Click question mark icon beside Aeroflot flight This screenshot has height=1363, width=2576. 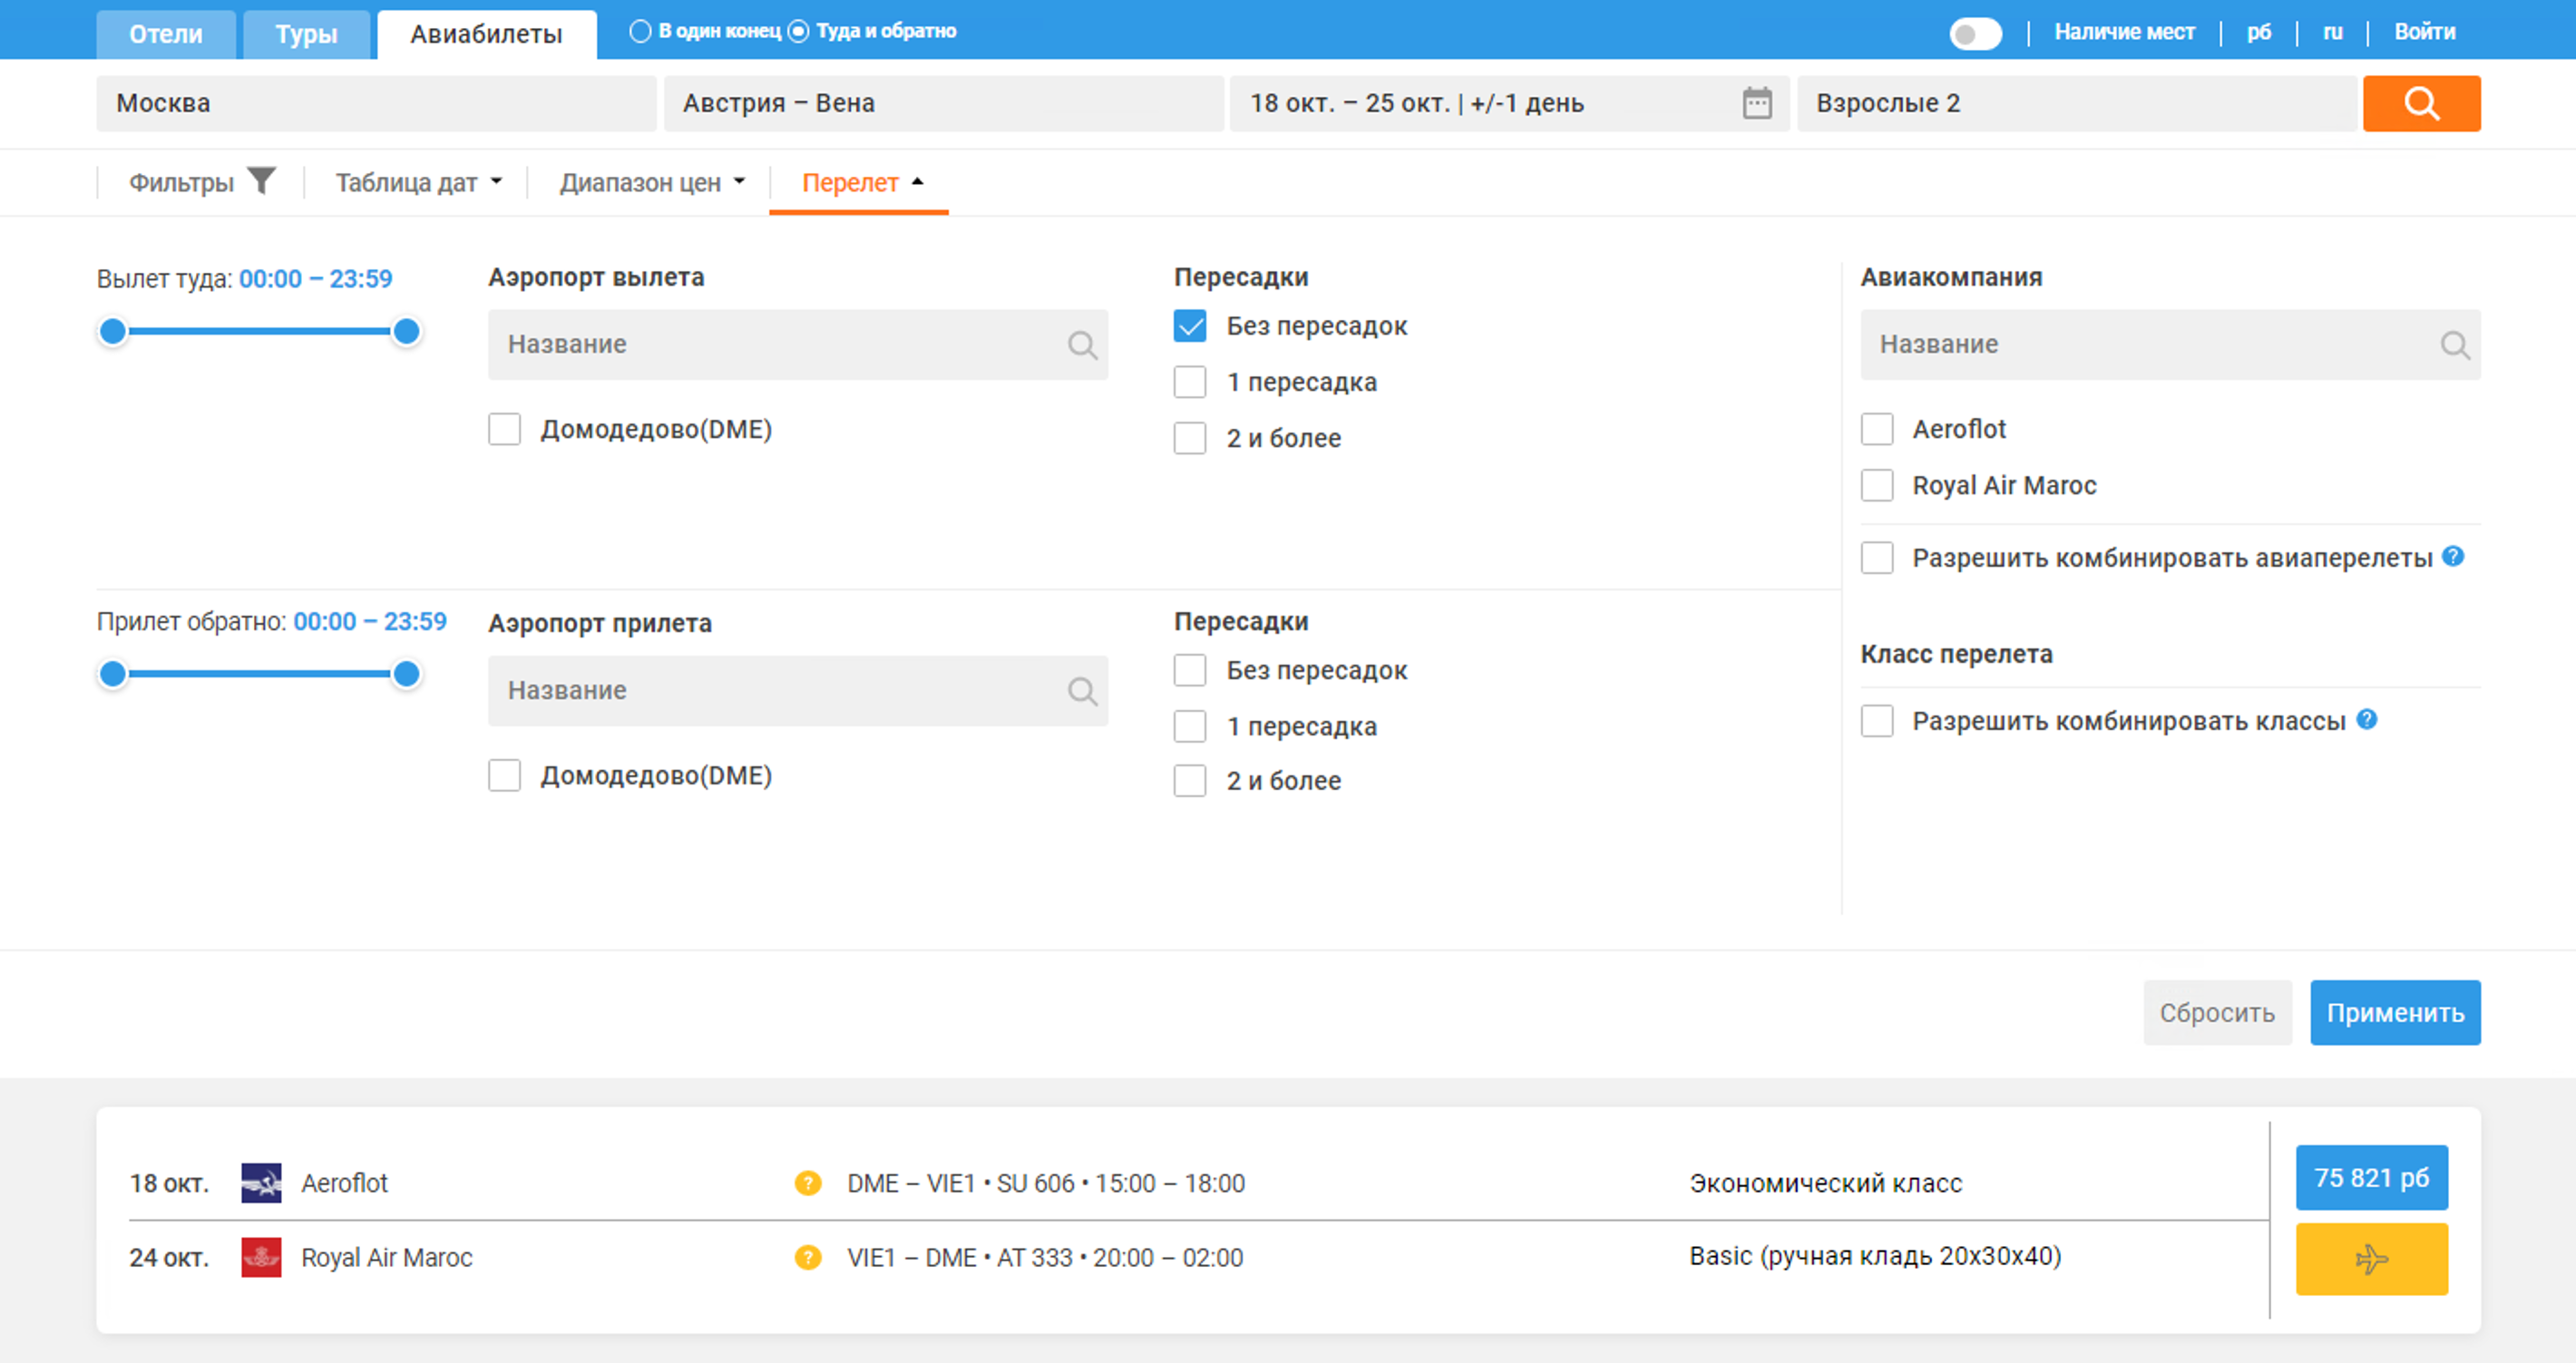coord(808,1183)
